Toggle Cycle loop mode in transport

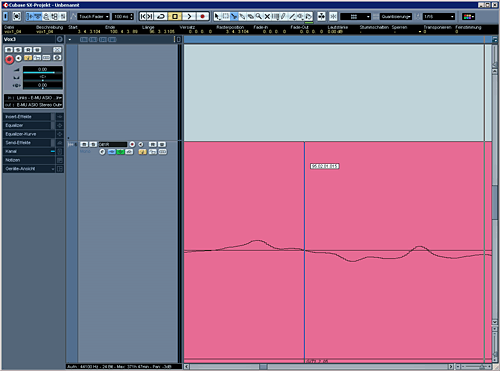click(x=161, y=16)
